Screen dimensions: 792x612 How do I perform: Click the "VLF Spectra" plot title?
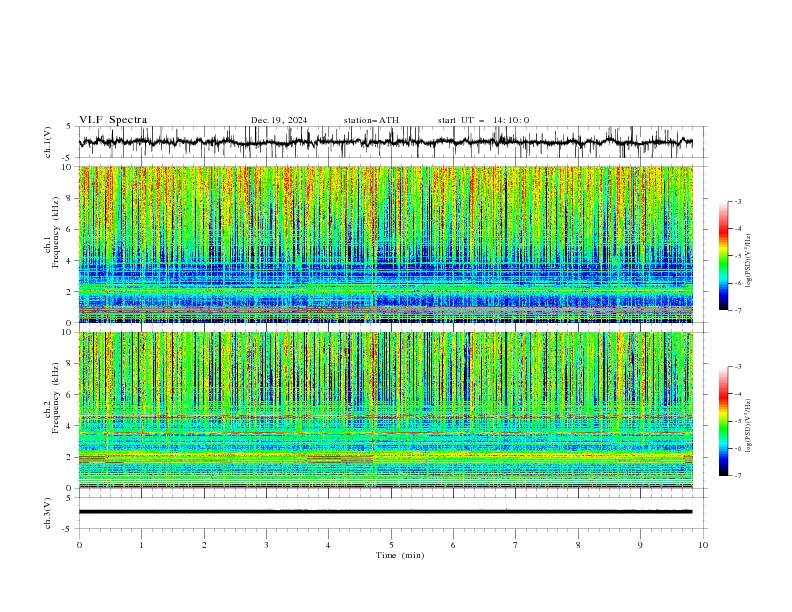[113, 120]
